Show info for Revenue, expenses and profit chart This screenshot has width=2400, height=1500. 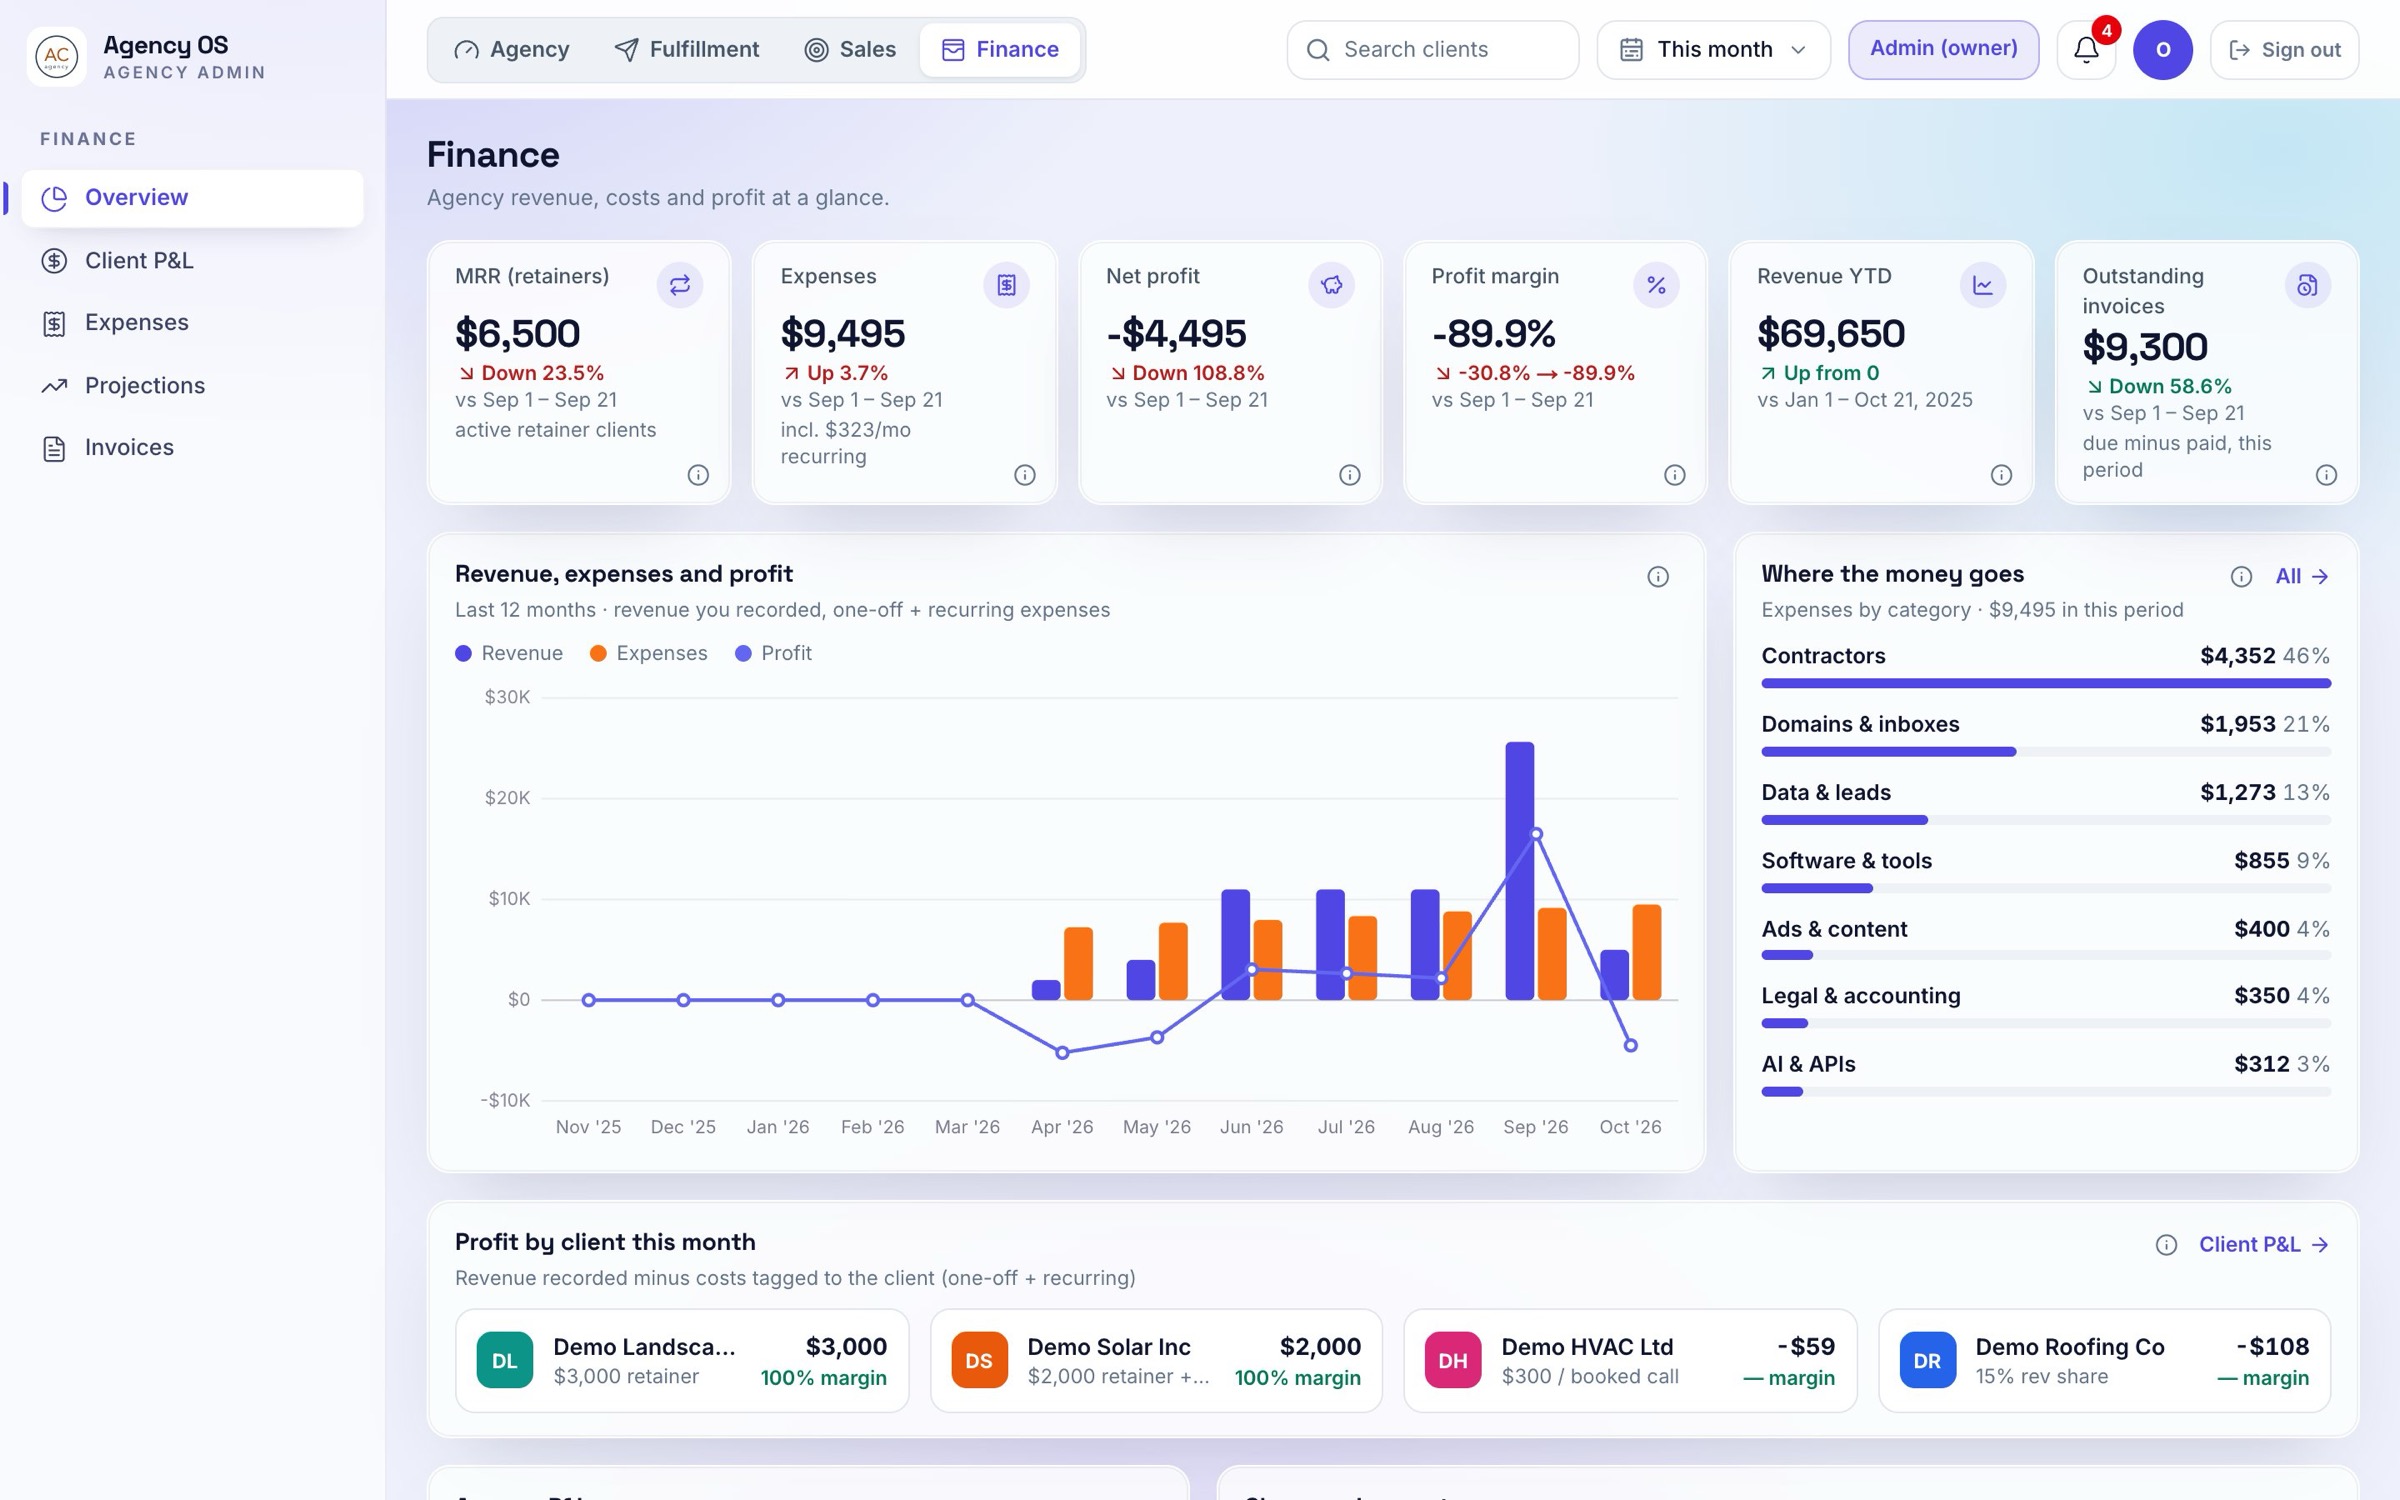pyautogui.click(x=1657, y=577)
